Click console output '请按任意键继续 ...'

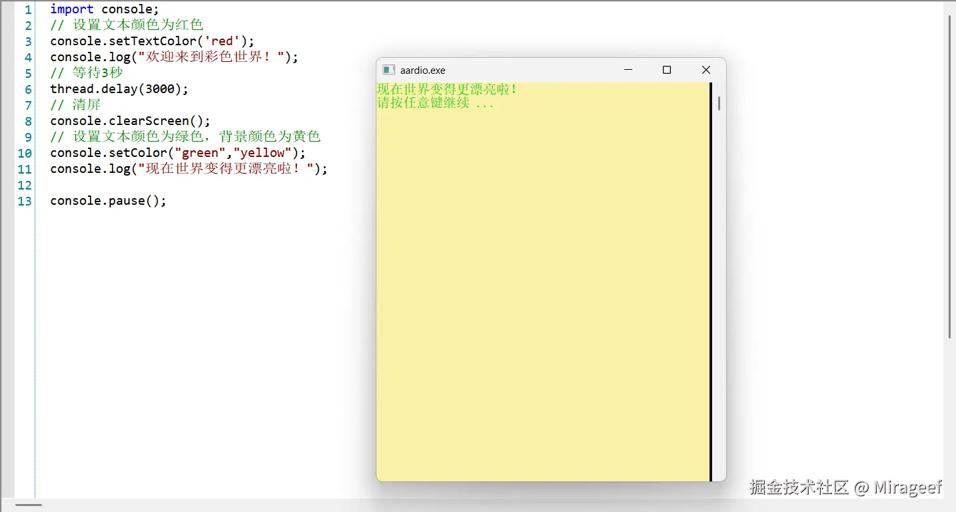coord(435,103)
